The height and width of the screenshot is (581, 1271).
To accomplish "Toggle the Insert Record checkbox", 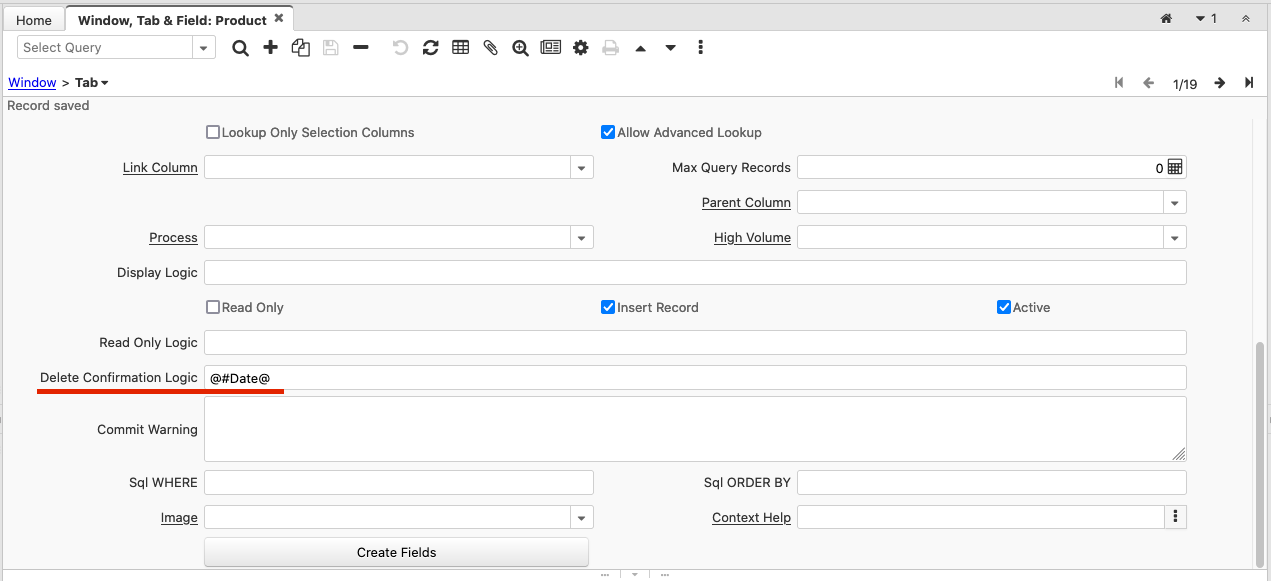I will tap(608, 307).
